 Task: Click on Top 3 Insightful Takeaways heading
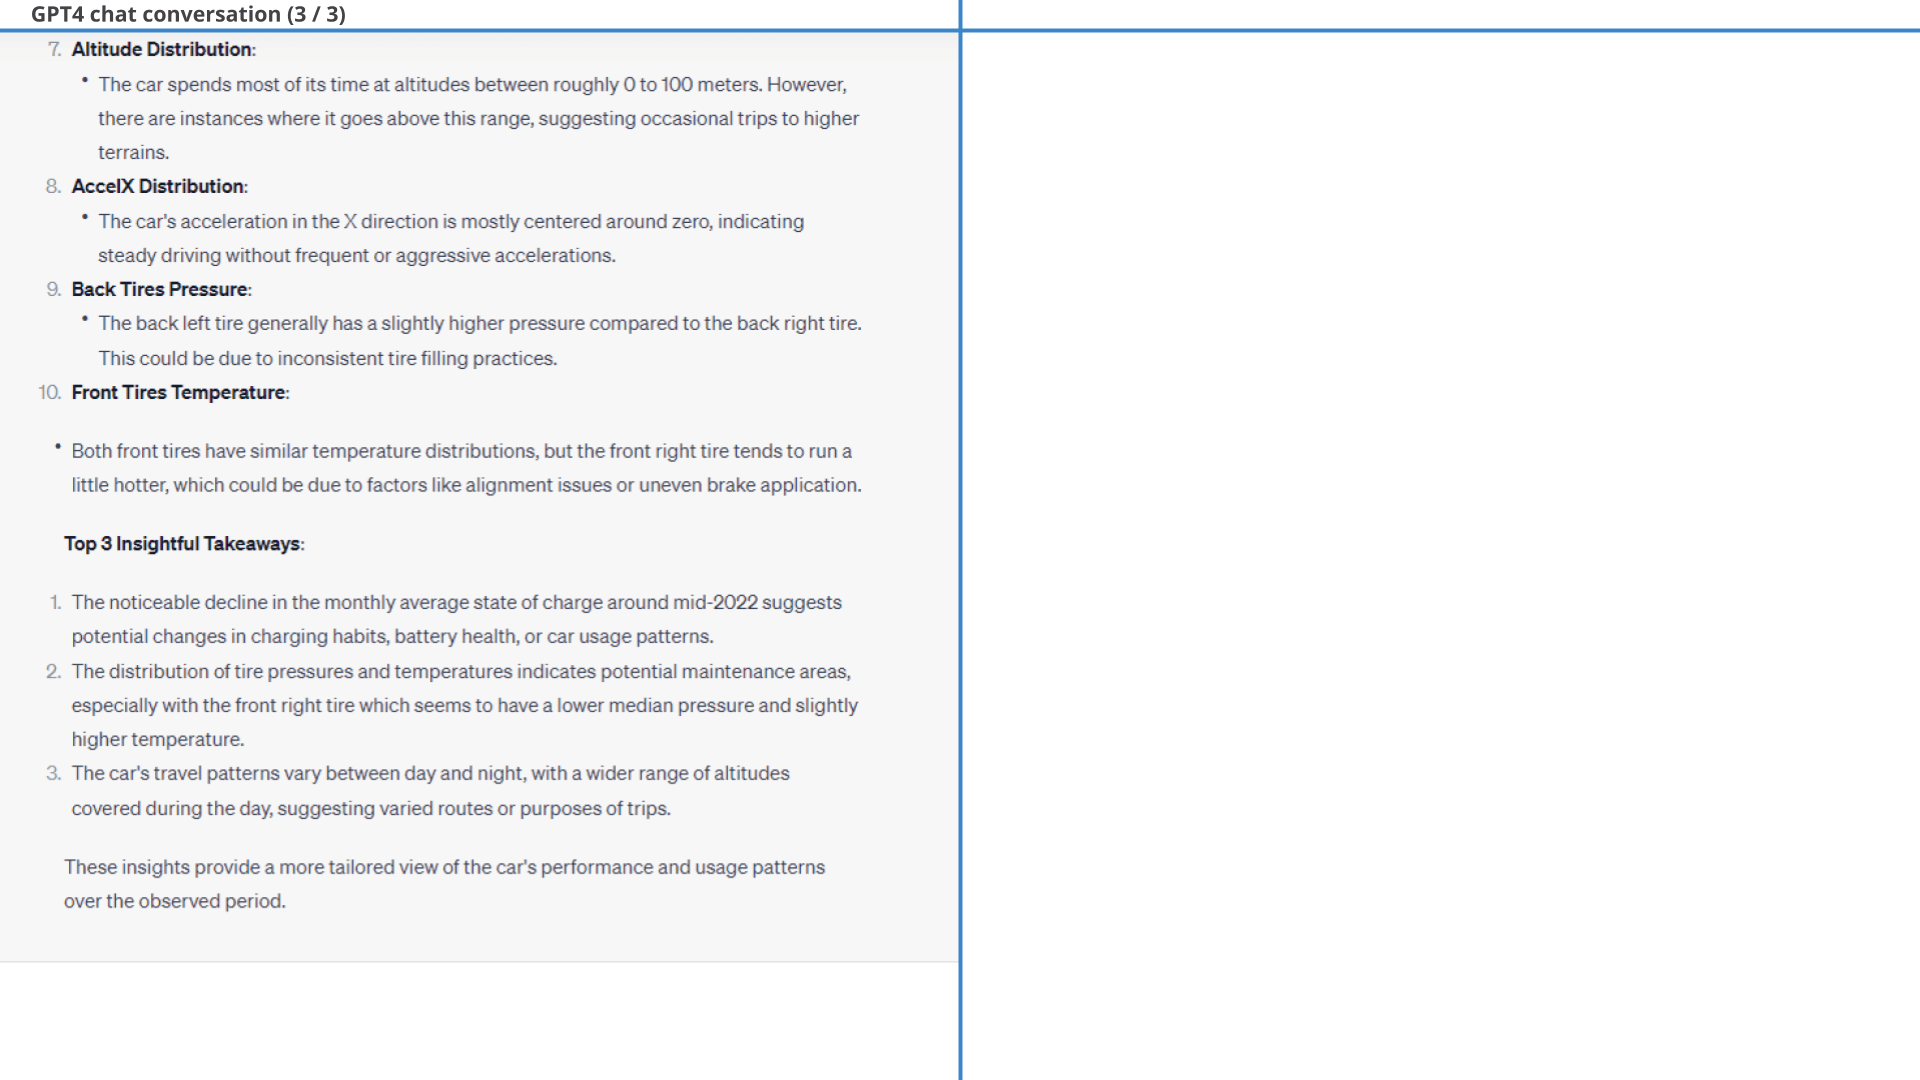click(x=185, y=543)
